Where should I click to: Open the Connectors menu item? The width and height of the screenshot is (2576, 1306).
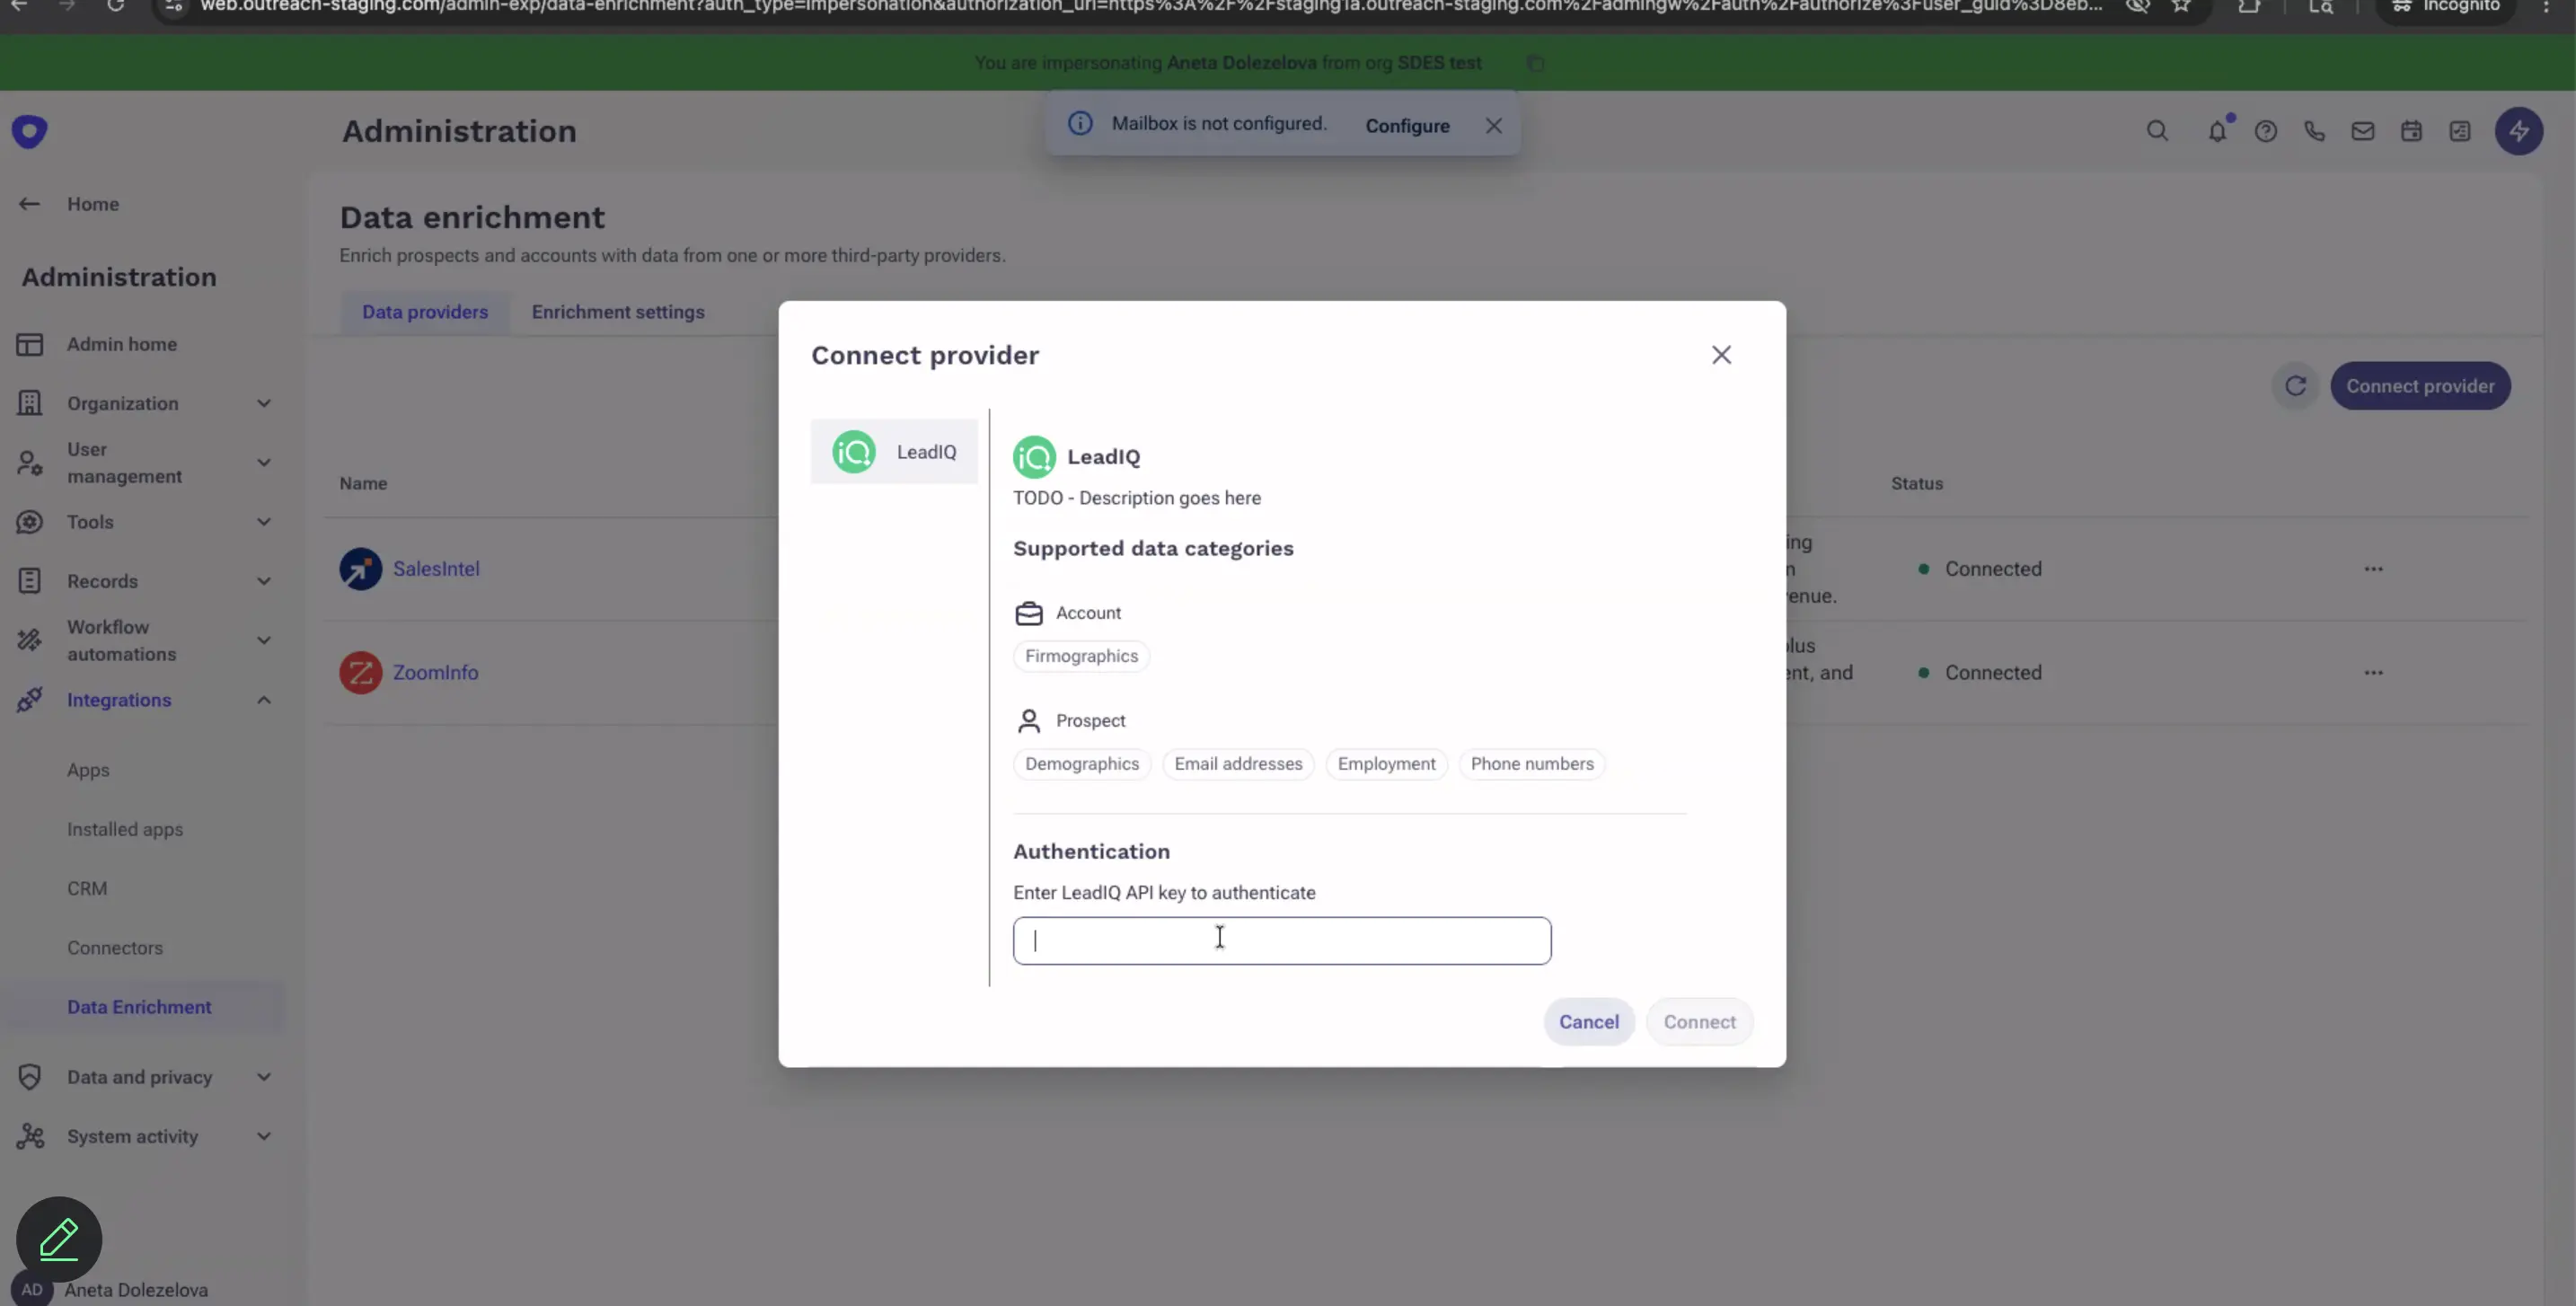(x=115, y=947)
